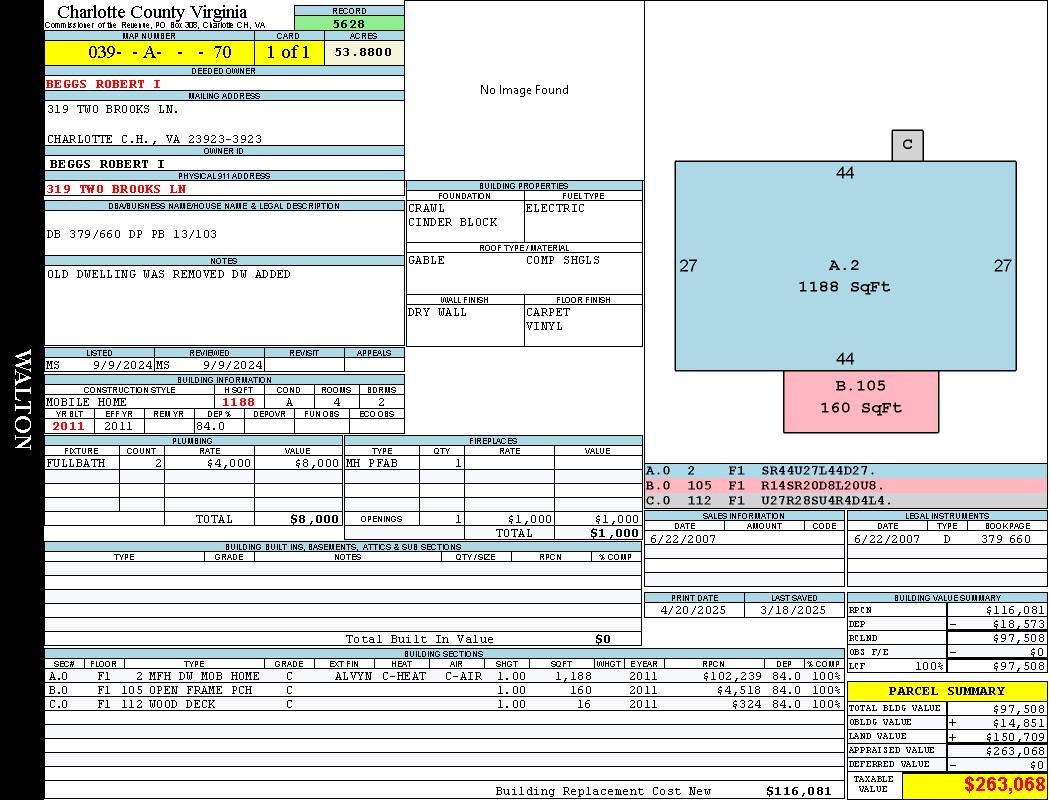Click RPCN value $4,518
This screenshot has height=800, width=1050.
click(740, 690)
